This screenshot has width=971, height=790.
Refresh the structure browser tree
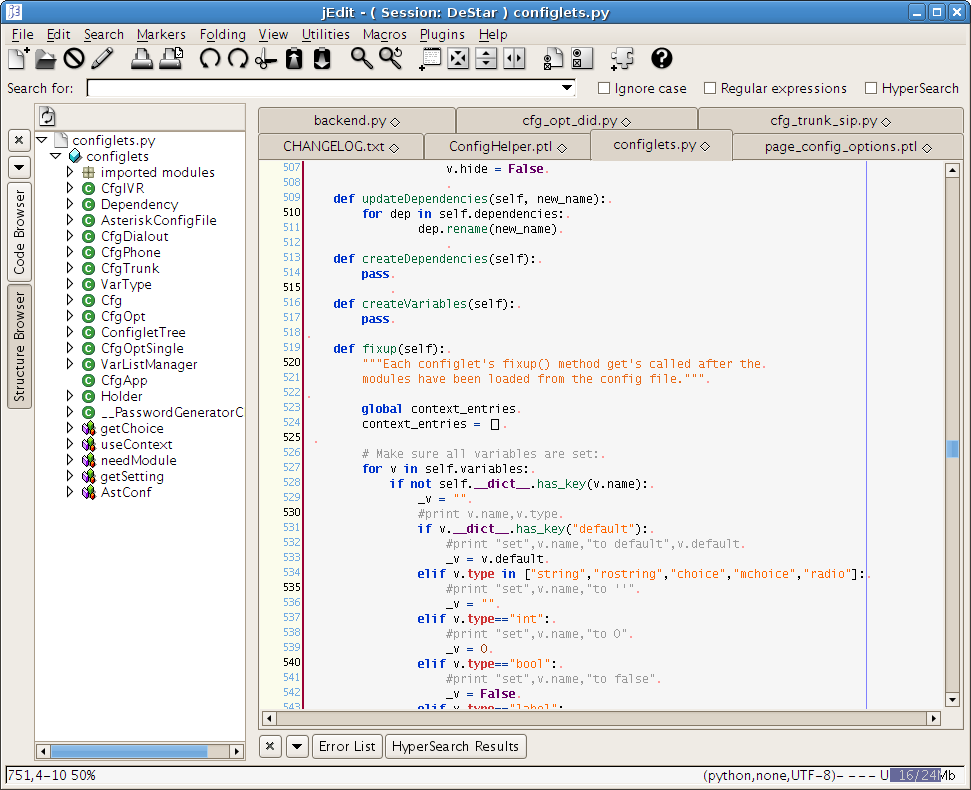[47, 116]
